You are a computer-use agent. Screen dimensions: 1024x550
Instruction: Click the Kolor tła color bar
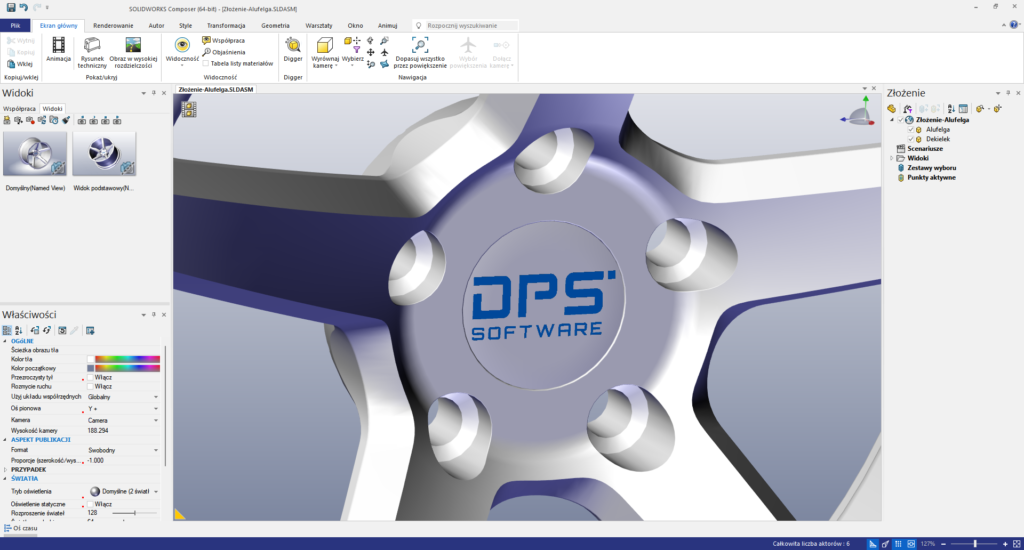coord(127,358)
